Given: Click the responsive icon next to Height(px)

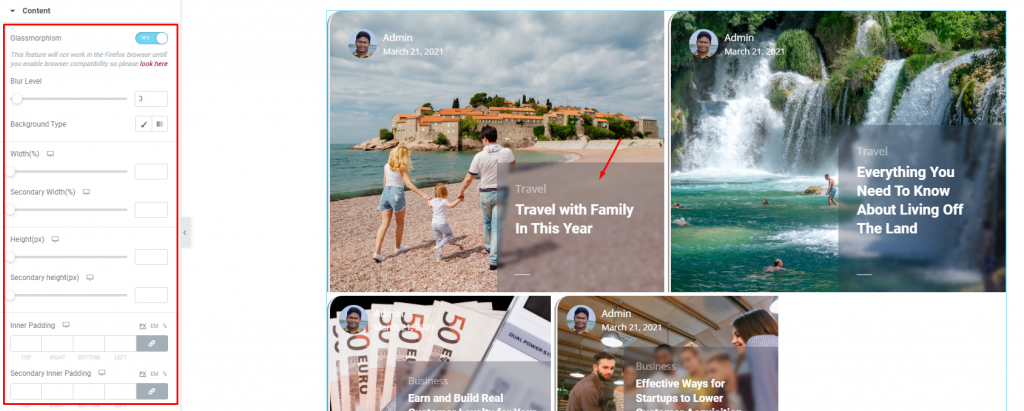Looking at the screenshot, I should point(56,239).
